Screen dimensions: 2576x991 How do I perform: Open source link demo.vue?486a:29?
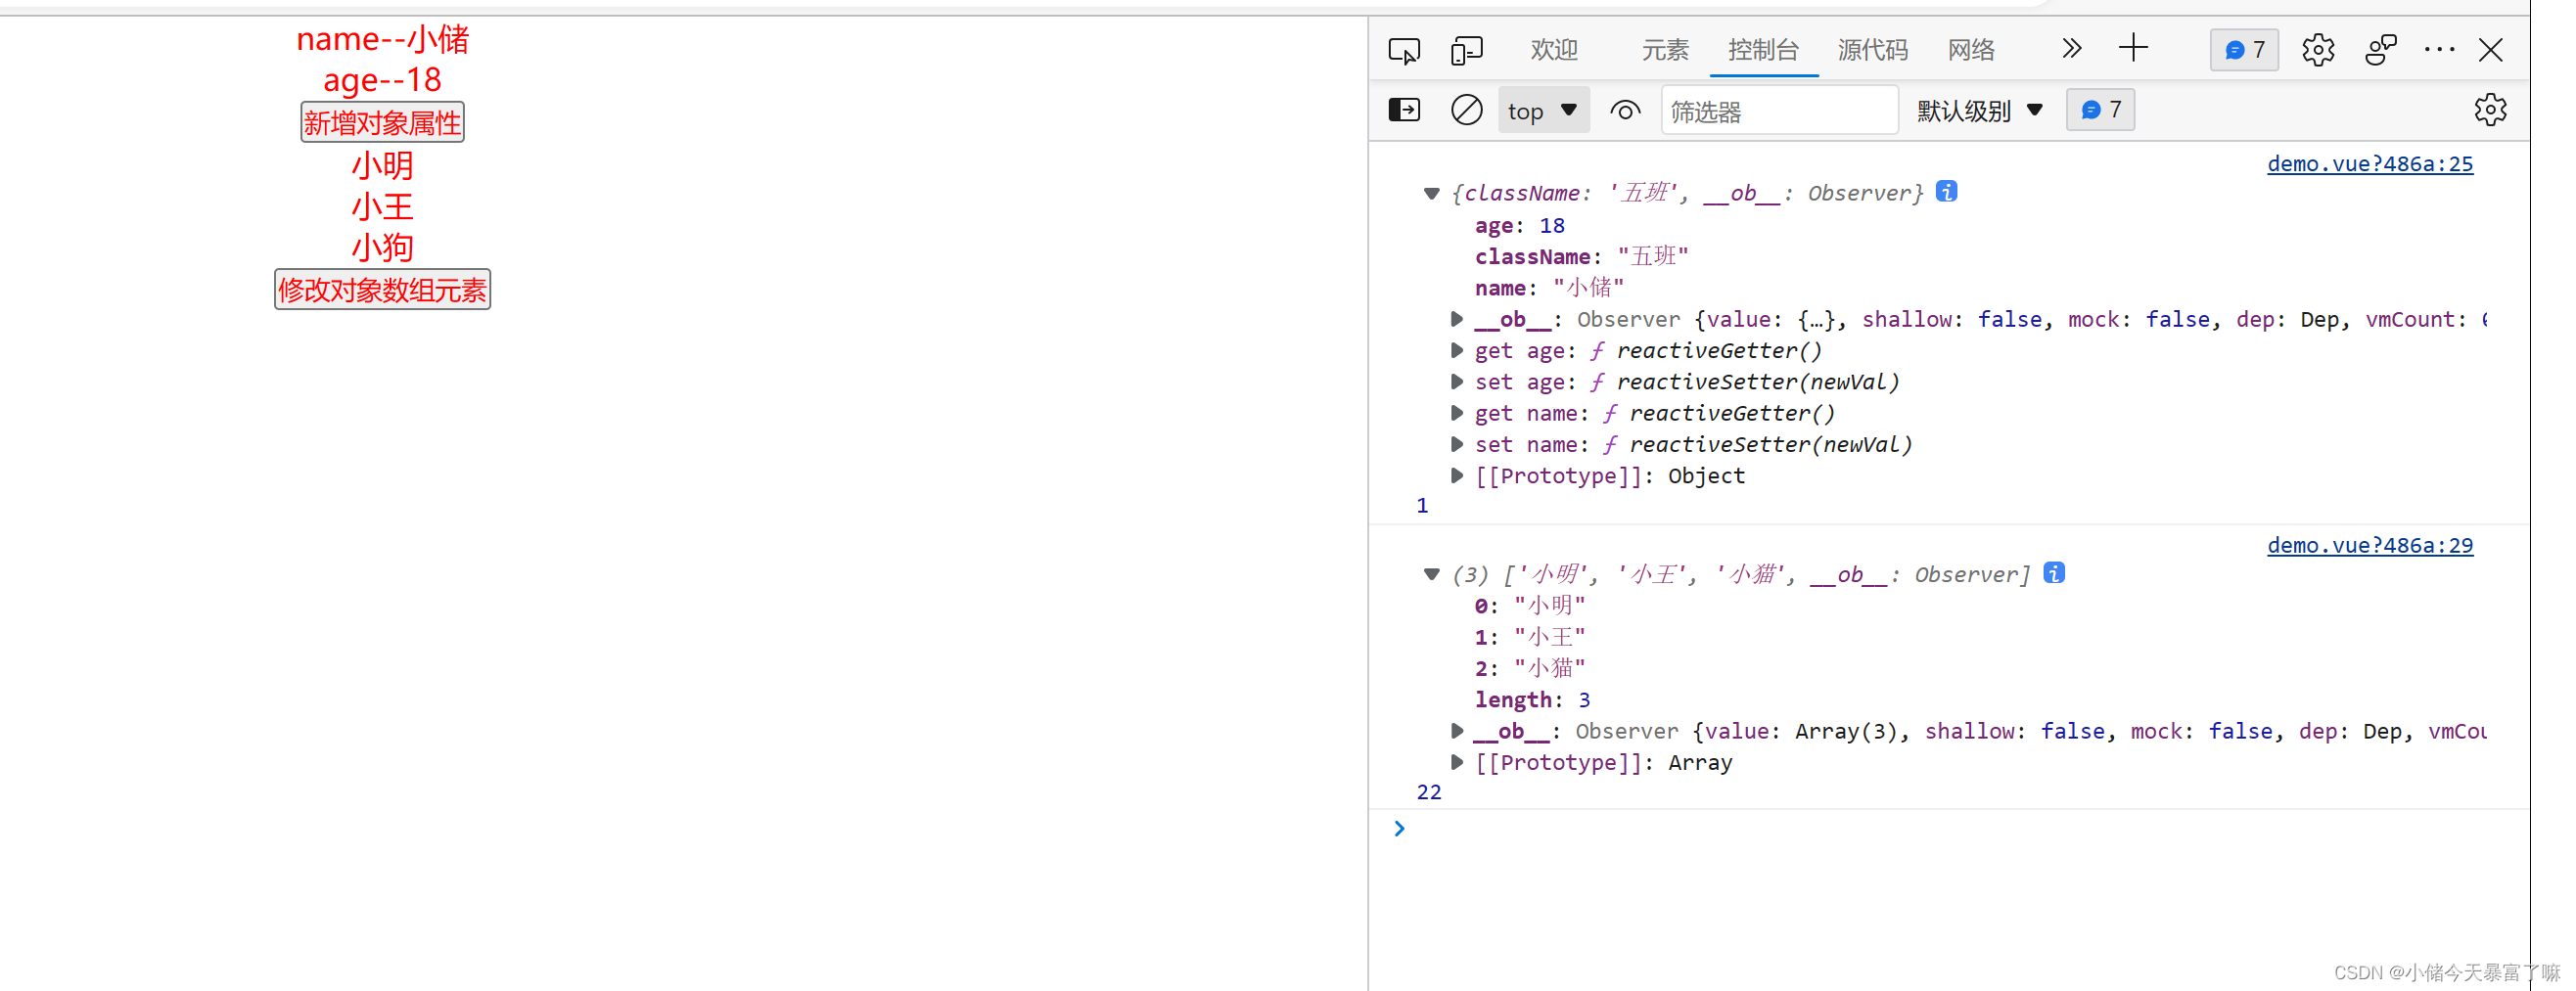(x=2369, y=546)
